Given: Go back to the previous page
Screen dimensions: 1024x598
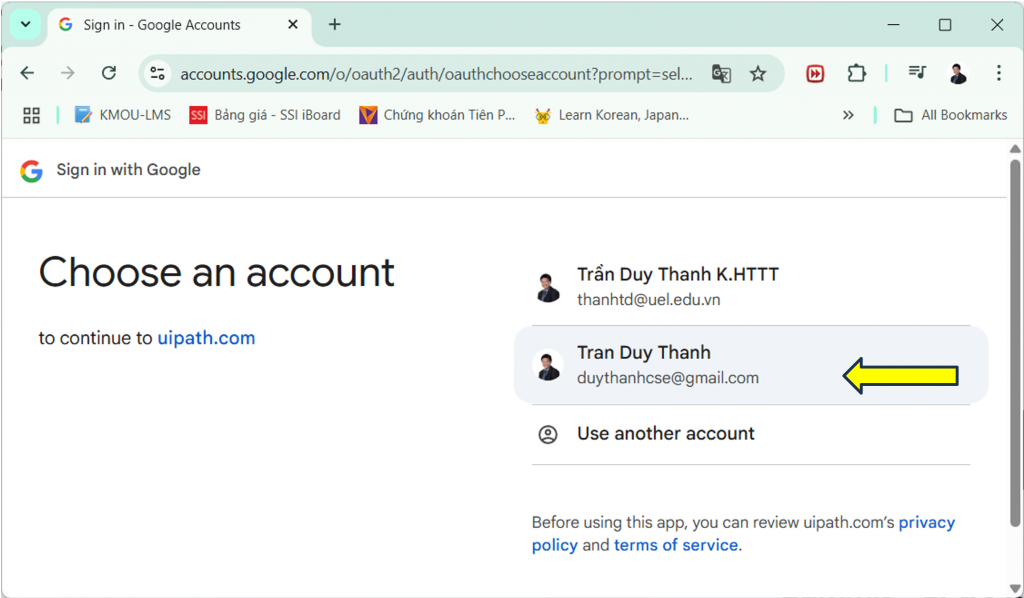Looking at the screenshot, I should 27,73.
